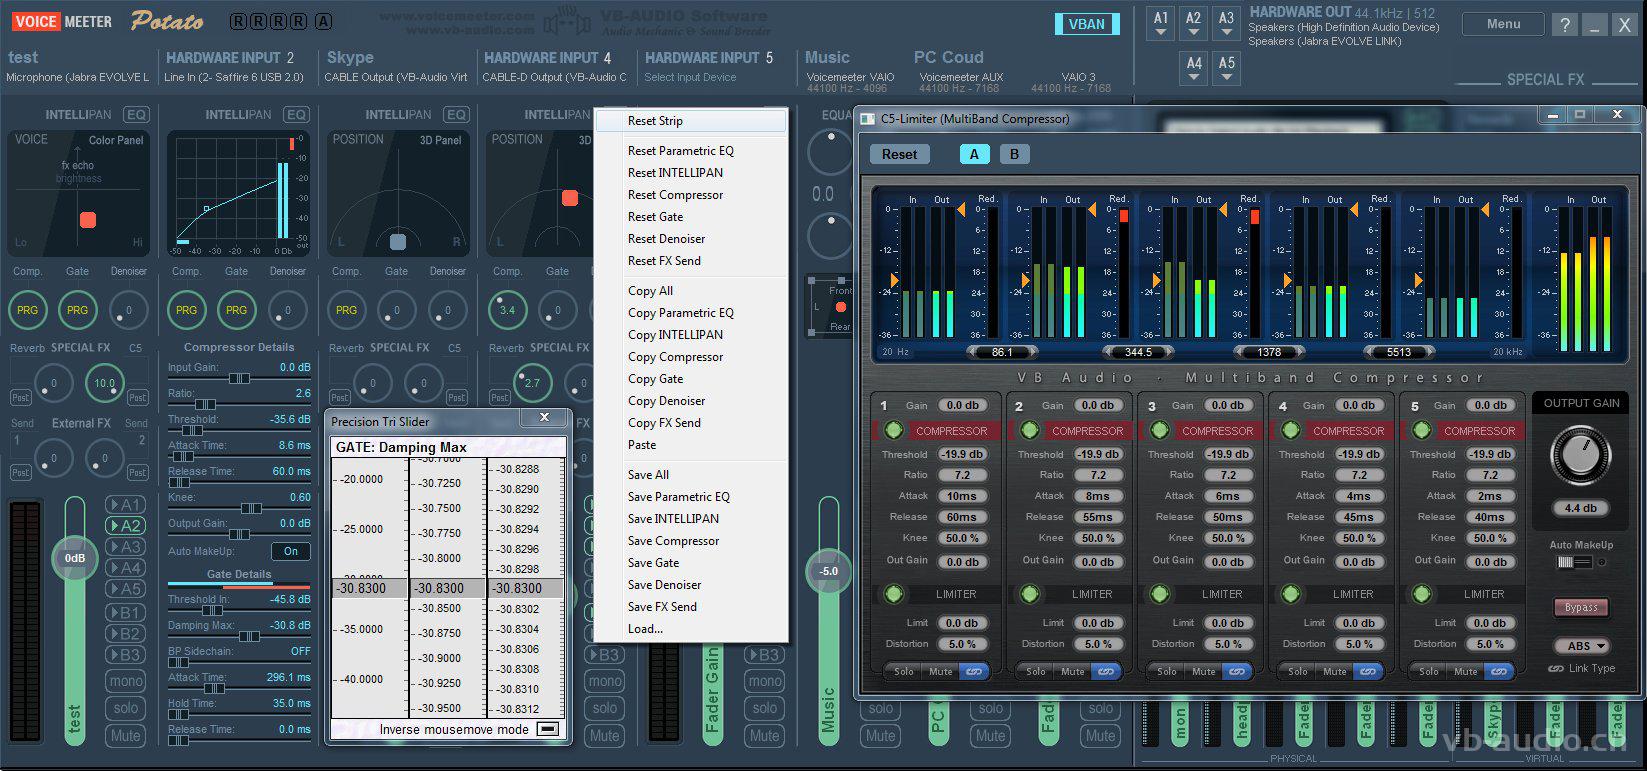
Task: Open A1 hardware output device dropdown
Action: point(1160,24)
